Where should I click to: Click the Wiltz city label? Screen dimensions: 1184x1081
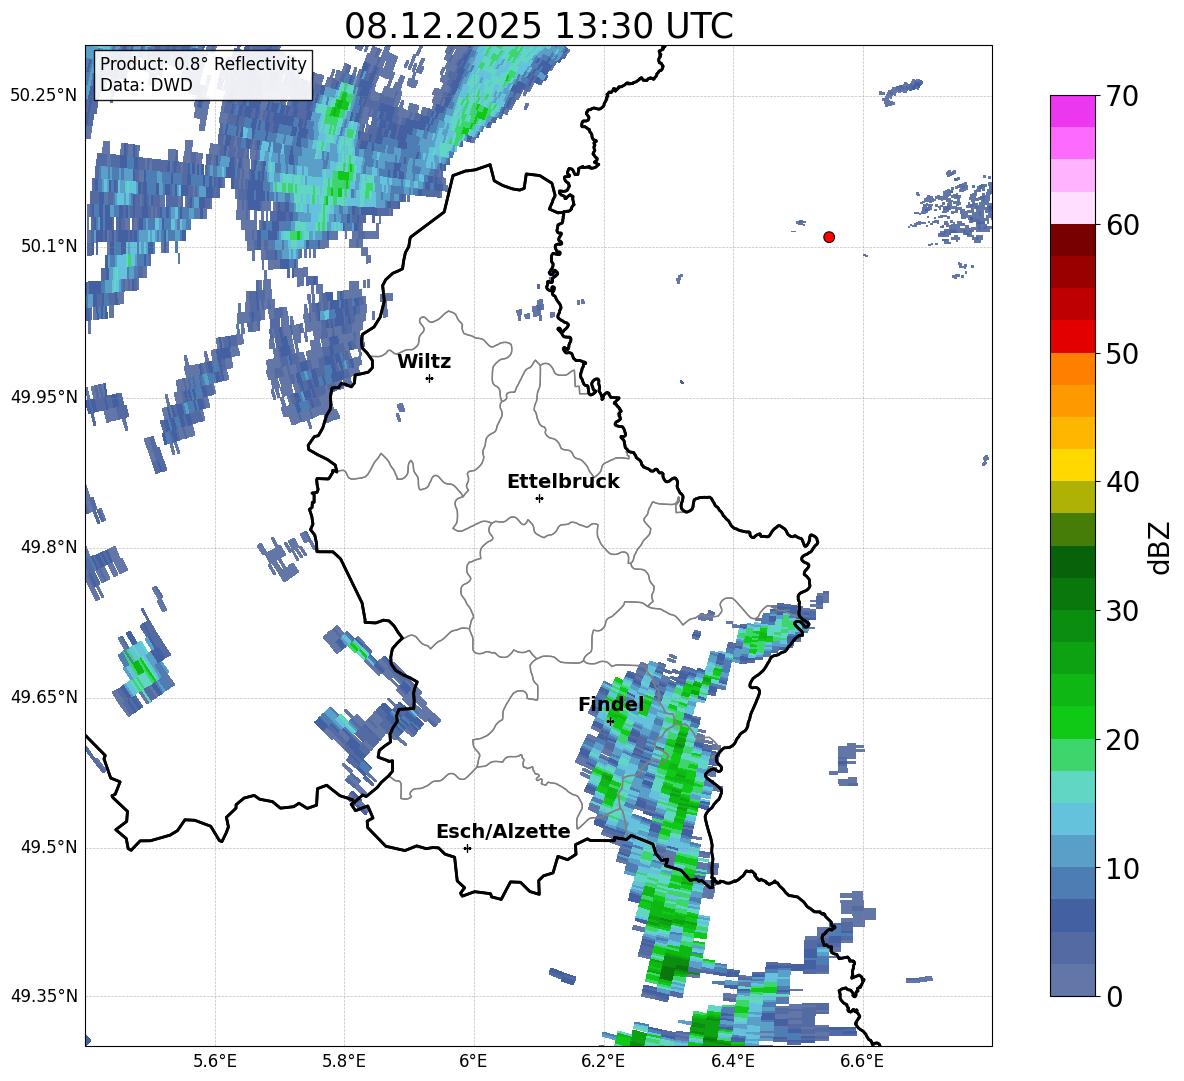[x=424, y=362]
